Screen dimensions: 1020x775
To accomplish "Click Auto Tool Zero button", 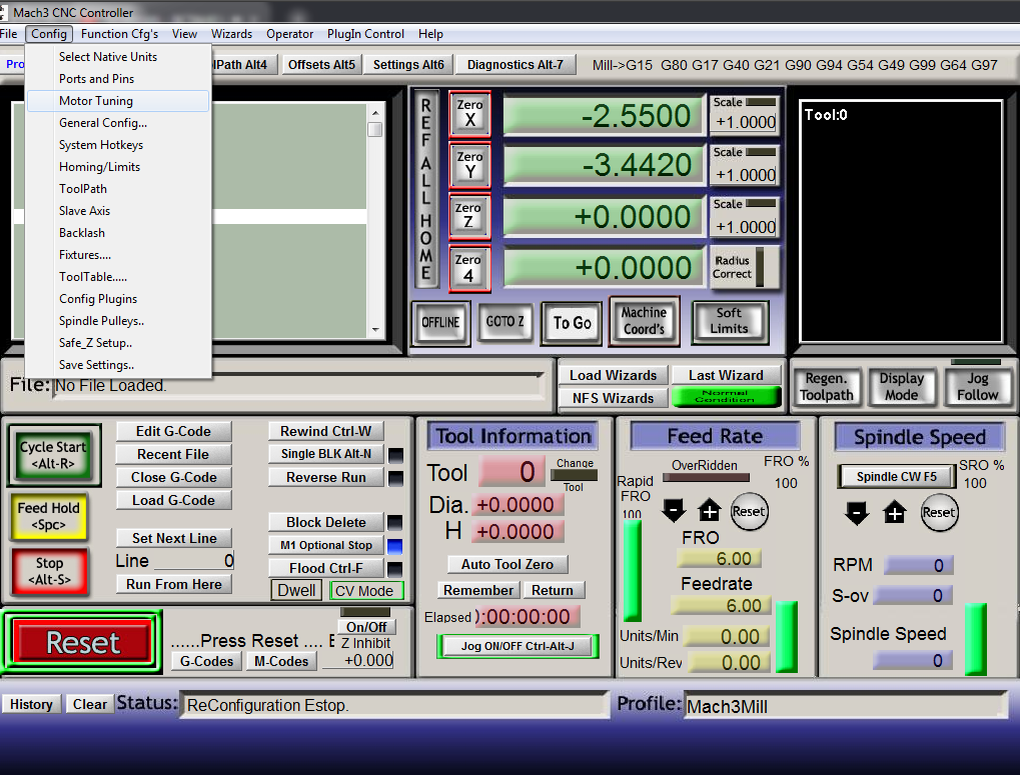I will click(x=507, y=564).
